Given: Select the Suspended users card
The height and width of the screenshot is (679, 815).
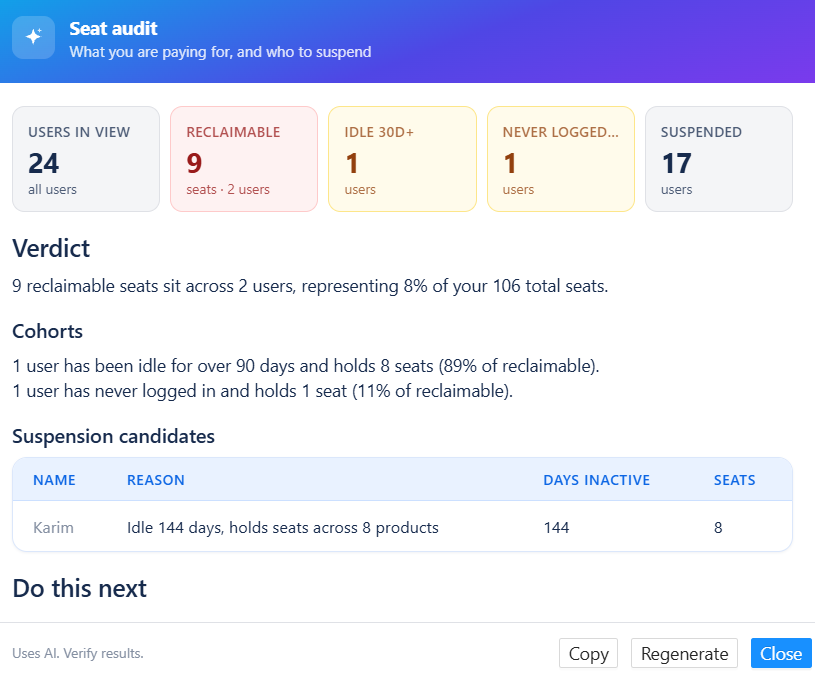Looking at the screenshot, I should pyautogui.click(x=719, y=159).
